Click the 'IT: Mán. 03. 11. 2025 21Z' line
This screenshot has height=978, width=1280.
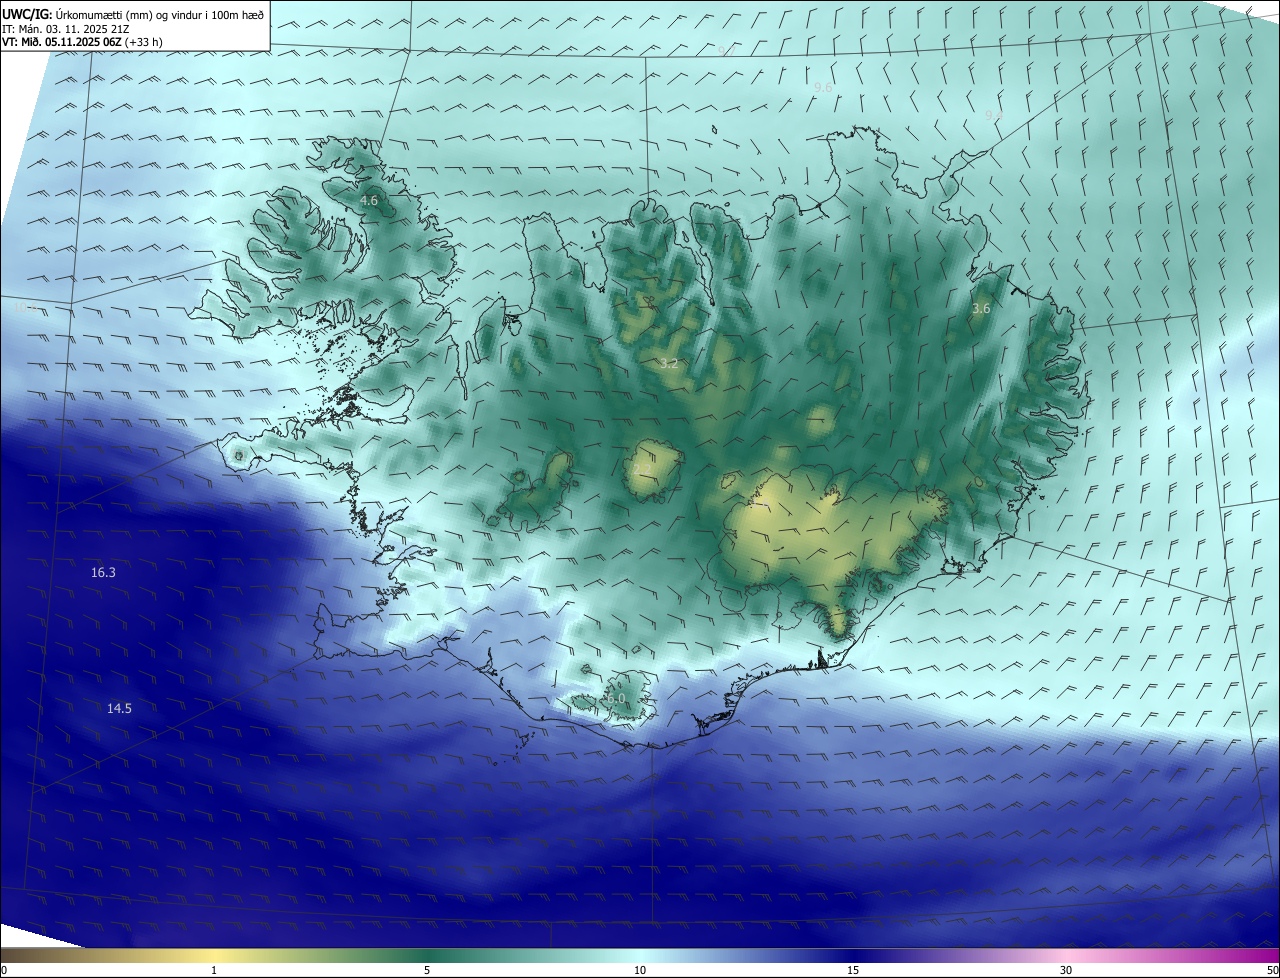(66, 29)
